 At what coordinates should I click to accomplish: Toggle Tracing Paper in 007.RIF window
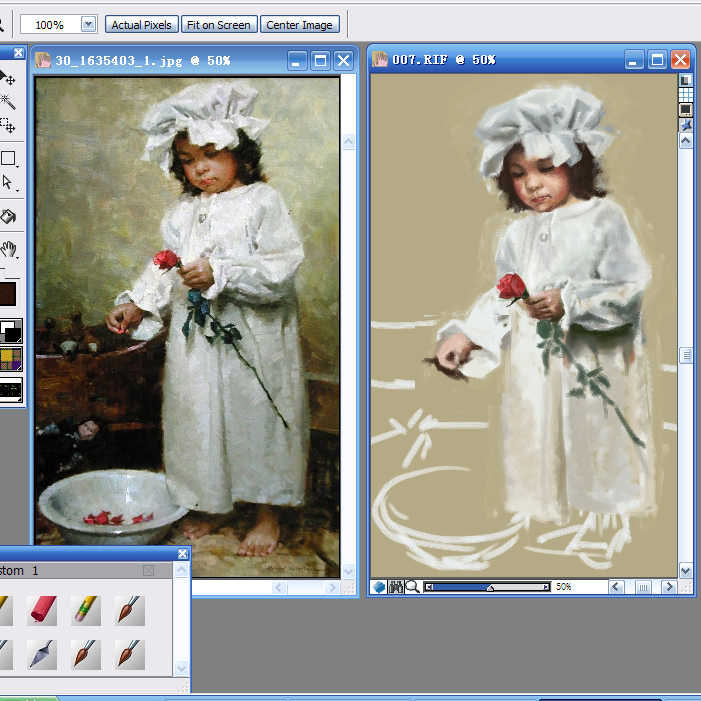(x=685, y=80)
